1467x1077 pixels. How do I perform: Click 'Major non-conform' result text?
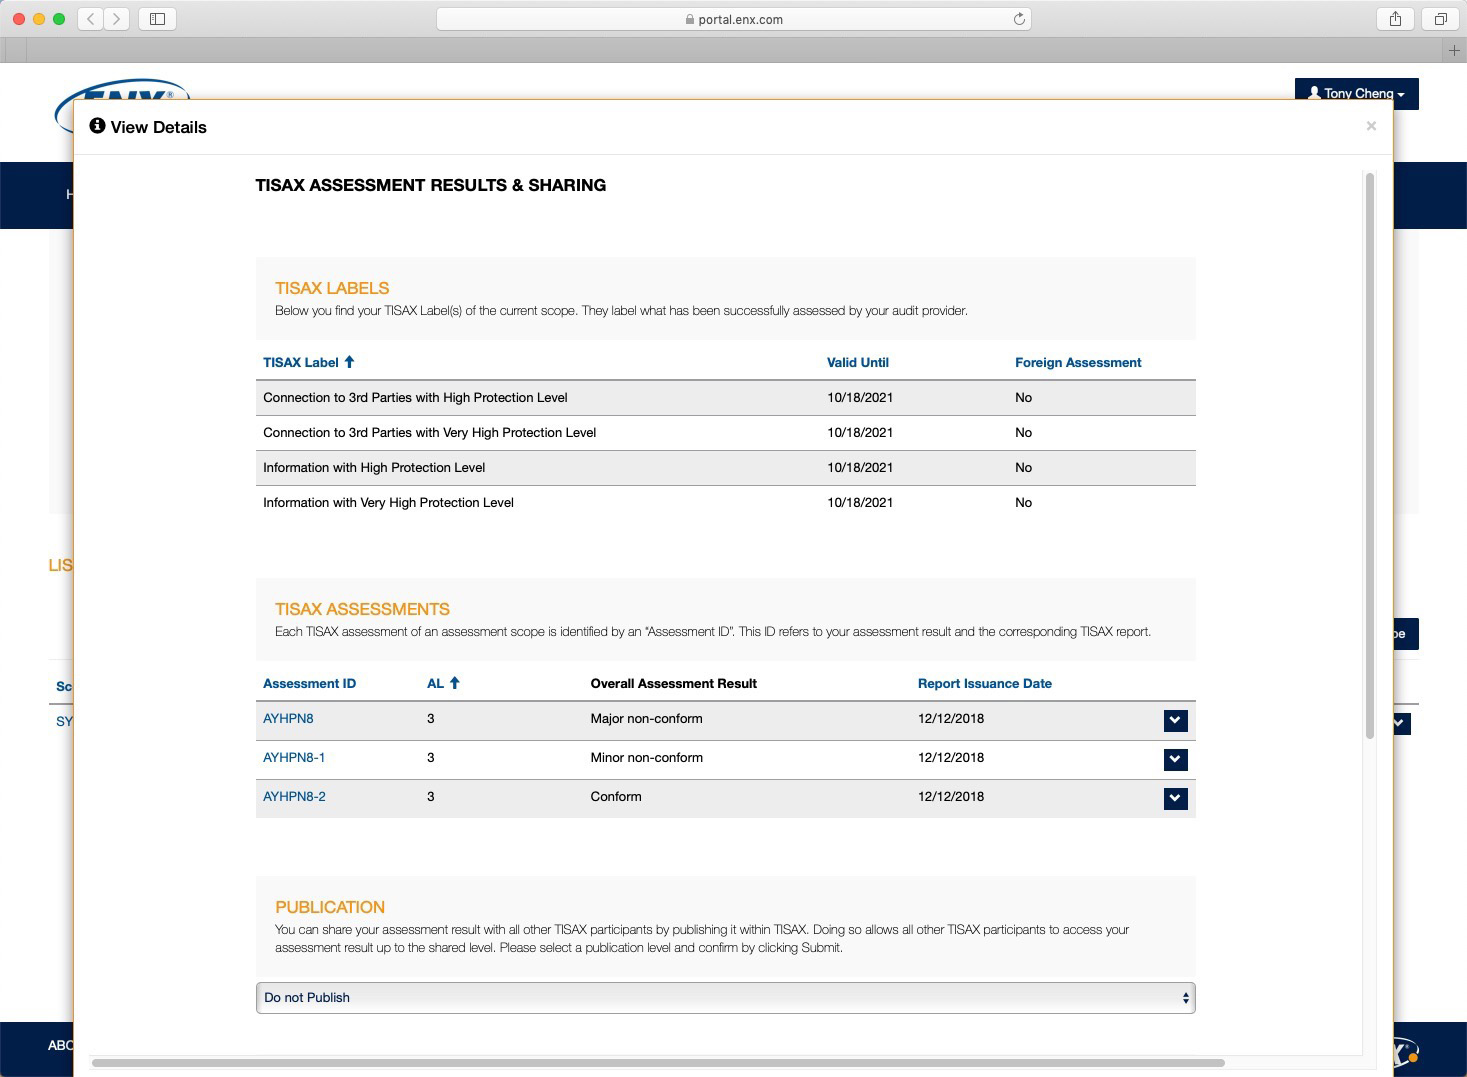click(x=646, y=718)
